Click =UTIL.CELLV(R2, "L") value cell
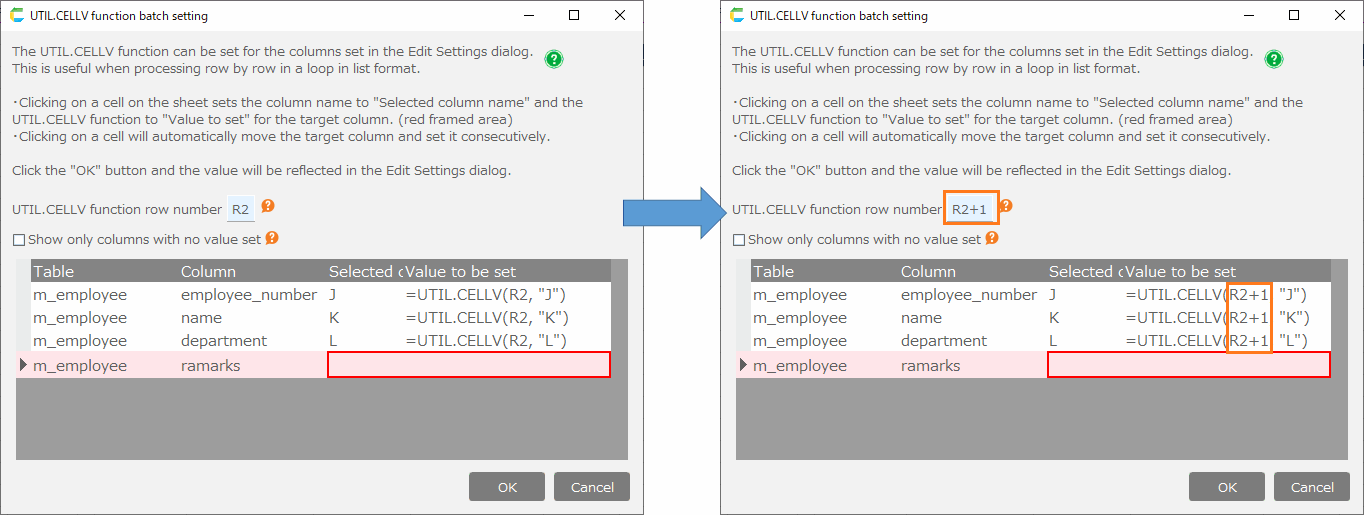1364x515 pixels. [506, 340]
